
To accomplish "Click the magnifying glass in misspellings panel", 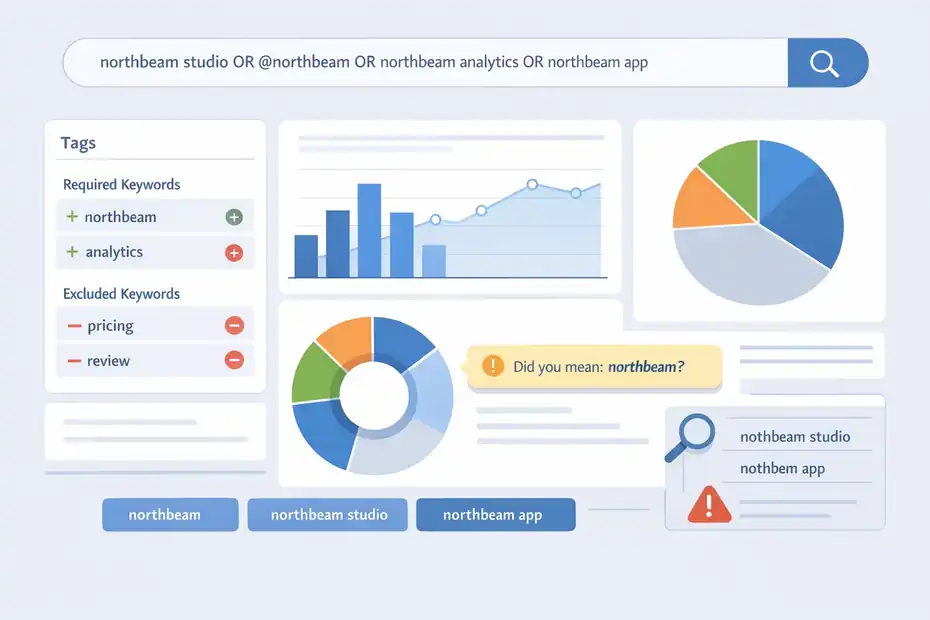I will point(692,437).
